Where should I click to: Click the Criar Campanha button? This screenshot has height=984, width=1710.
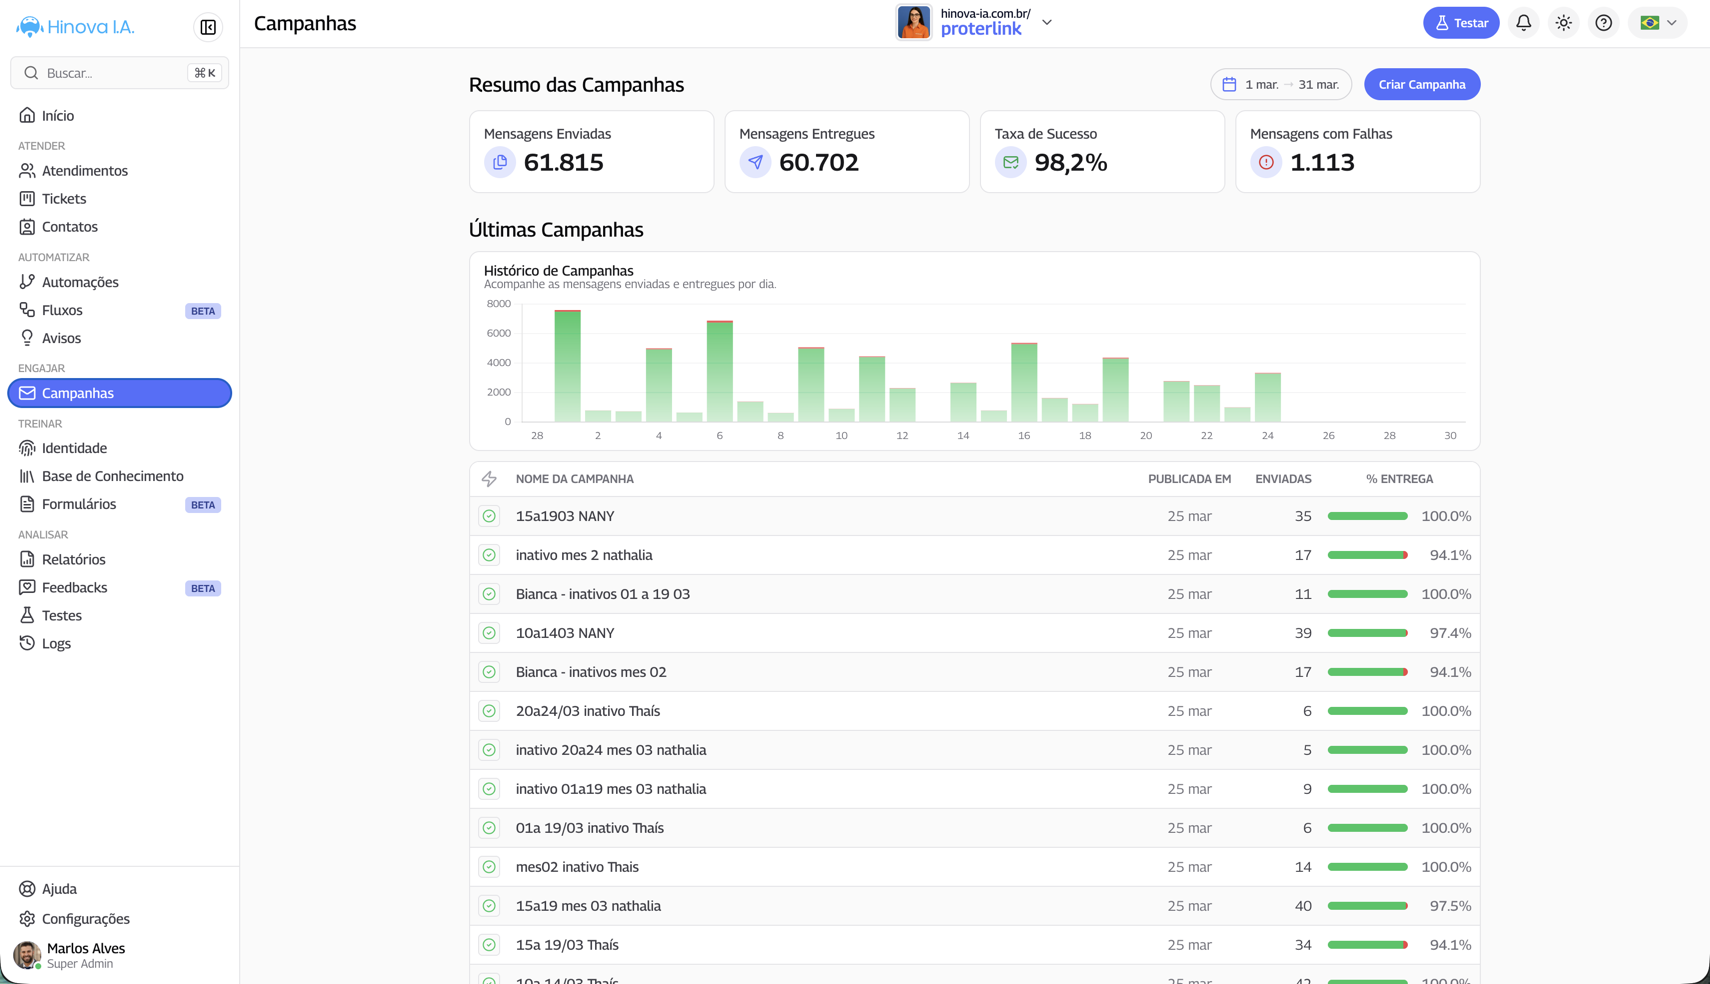click(x=1421, y=85)
